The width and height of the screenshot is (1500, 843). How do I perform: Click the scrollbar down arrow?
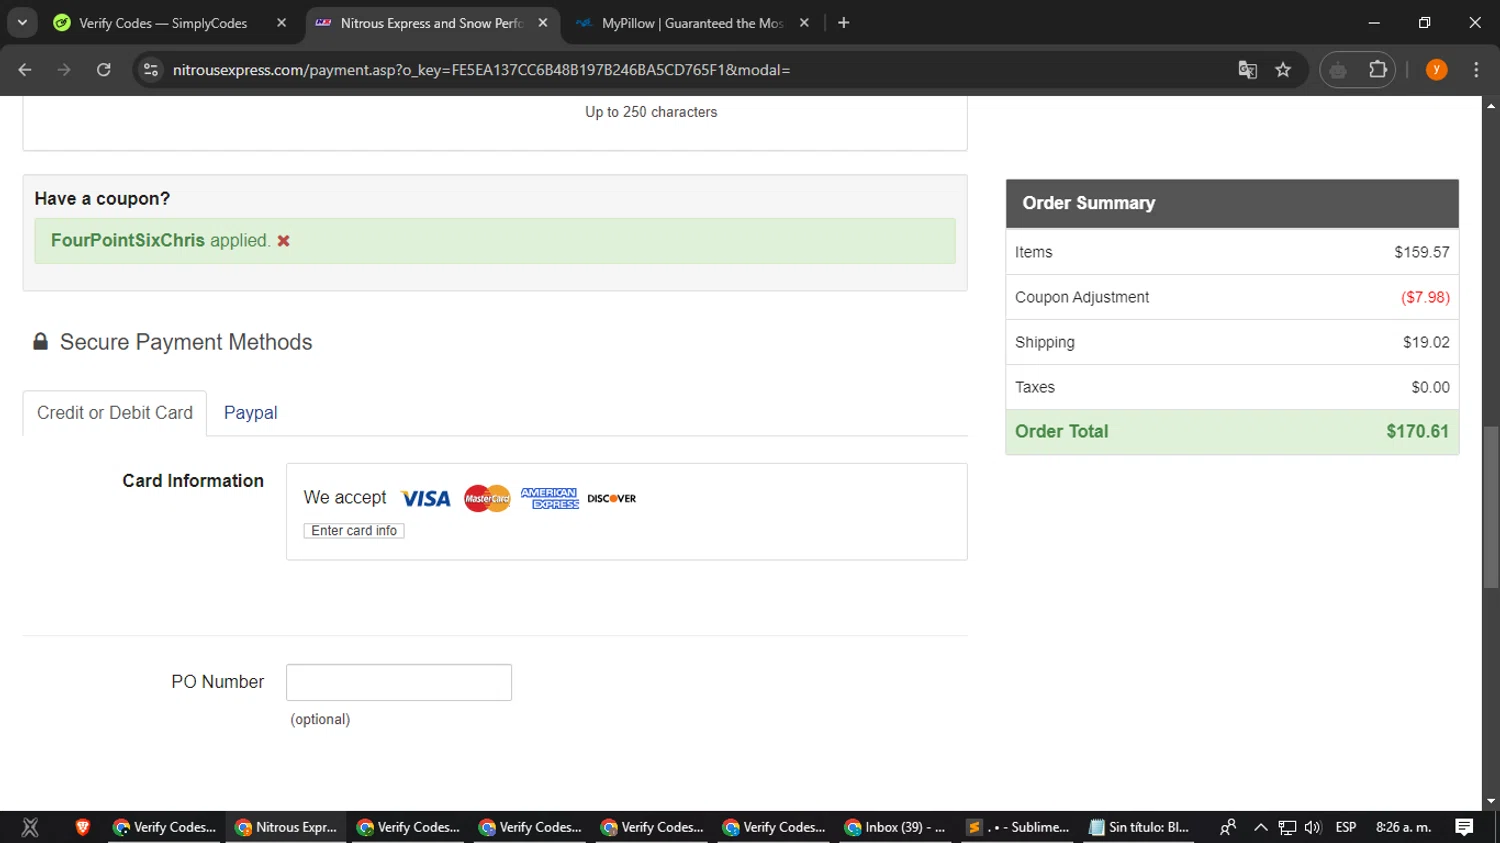click(x=1491, y=802)
